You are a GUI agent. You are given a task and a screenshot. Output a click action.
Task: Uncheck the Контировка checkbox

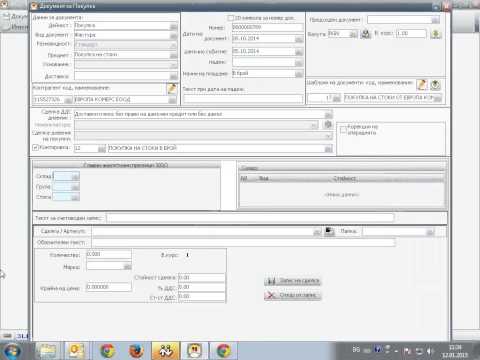coord(35,147)
